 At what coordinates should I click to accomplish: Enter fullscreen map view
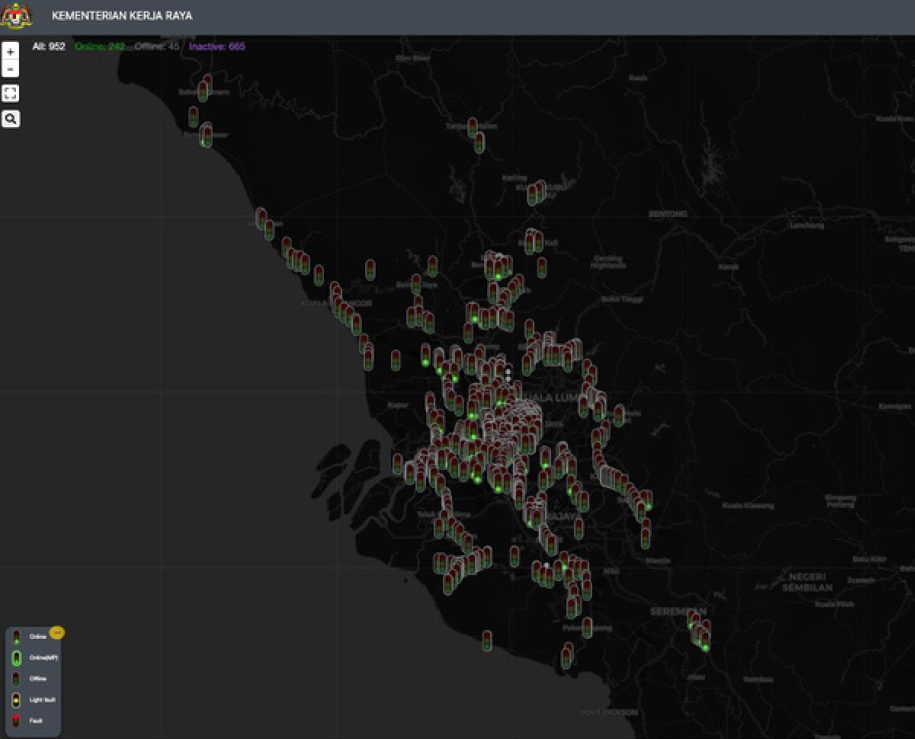pos(10,93)
